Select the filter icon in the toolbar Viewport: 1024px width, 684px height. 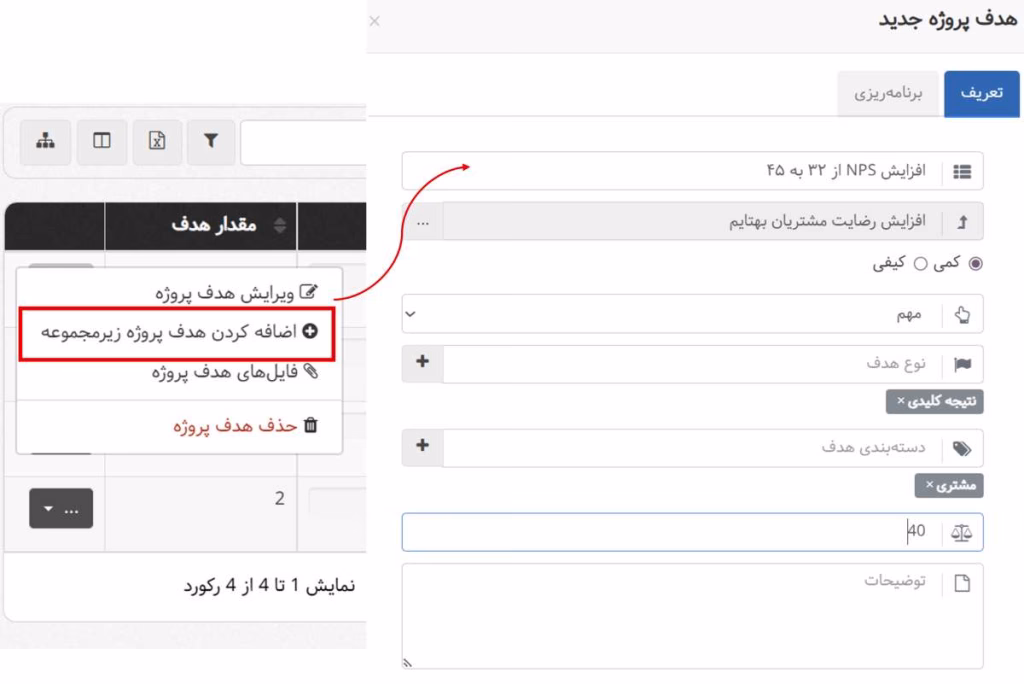[210, 141]
